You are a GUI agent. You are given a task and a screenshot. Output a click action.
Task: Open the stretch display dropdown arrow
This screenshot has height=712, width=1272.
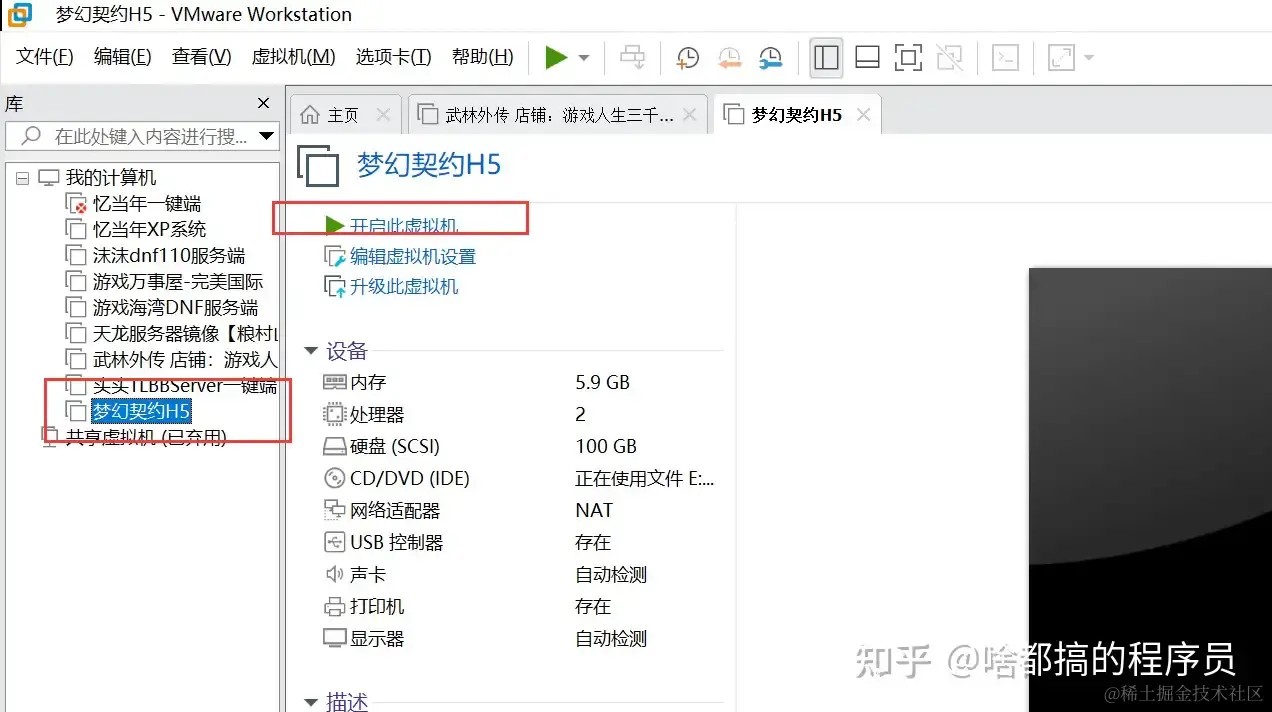click(1088, 58)
